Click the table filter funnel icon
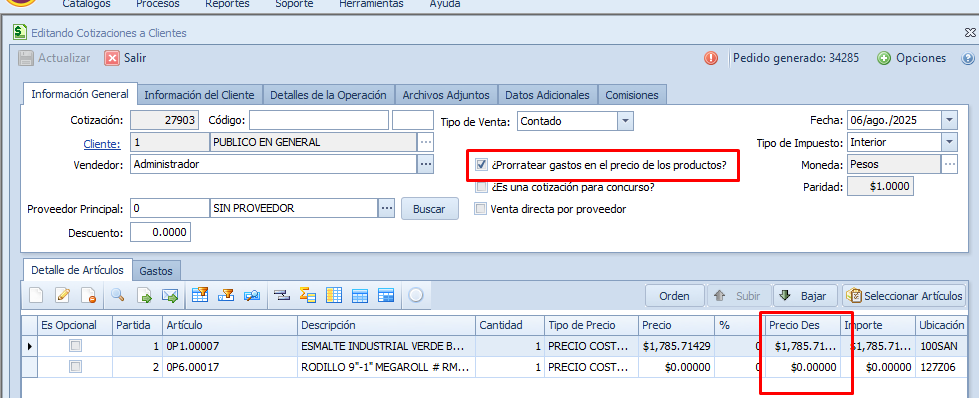Viewport: 979px width, 398px height. [x=200, y=296]
